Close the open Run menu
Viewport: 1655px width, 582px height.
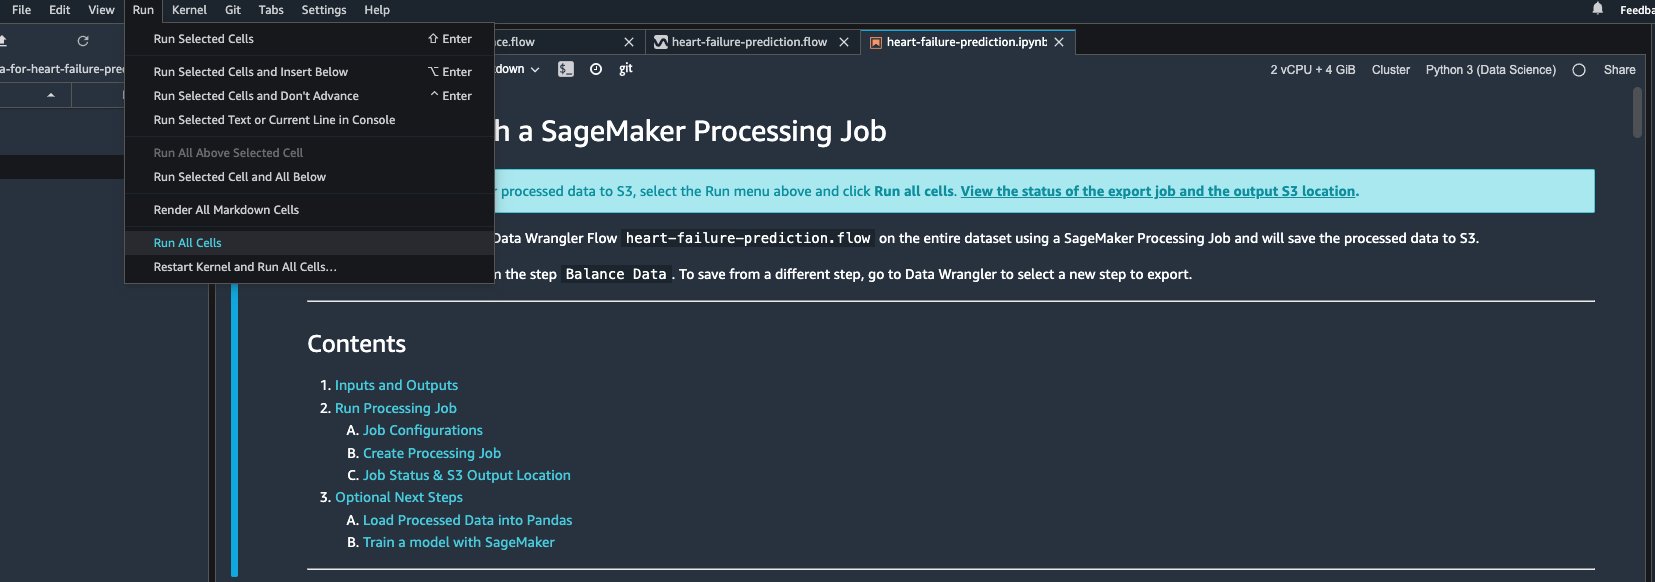(x=143, y=10)
